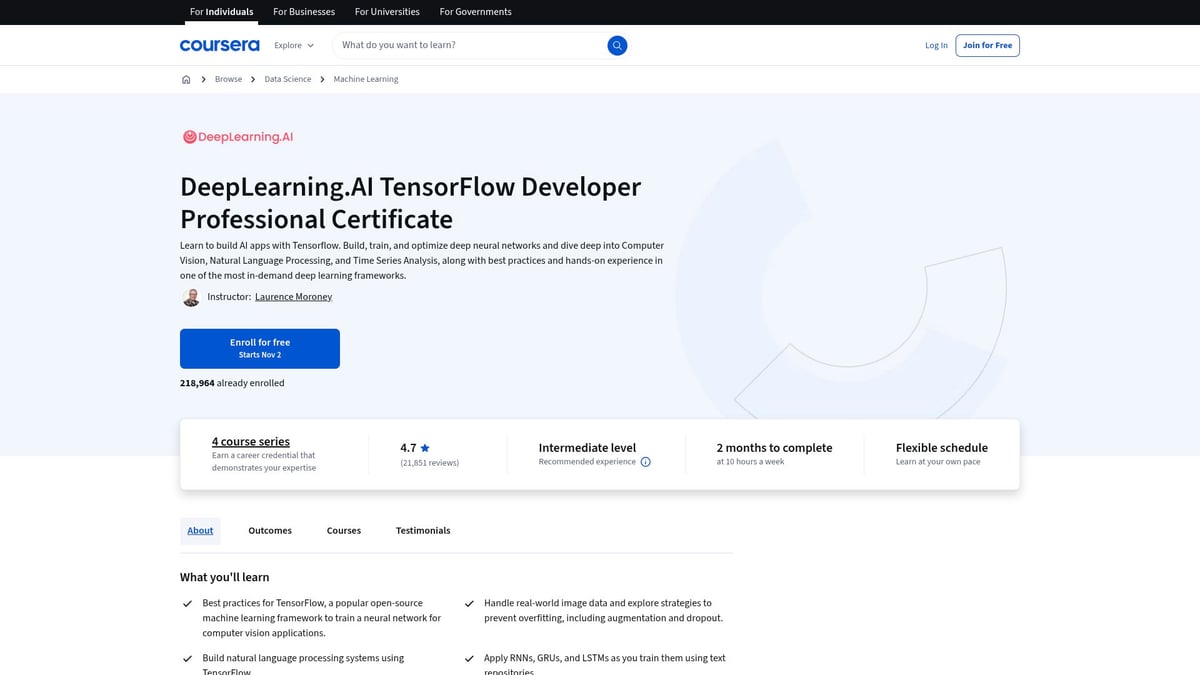Screen dimensions: 1200x675
Task: Go to the home breadcrumb icon
Action: (x=186, y=79)
